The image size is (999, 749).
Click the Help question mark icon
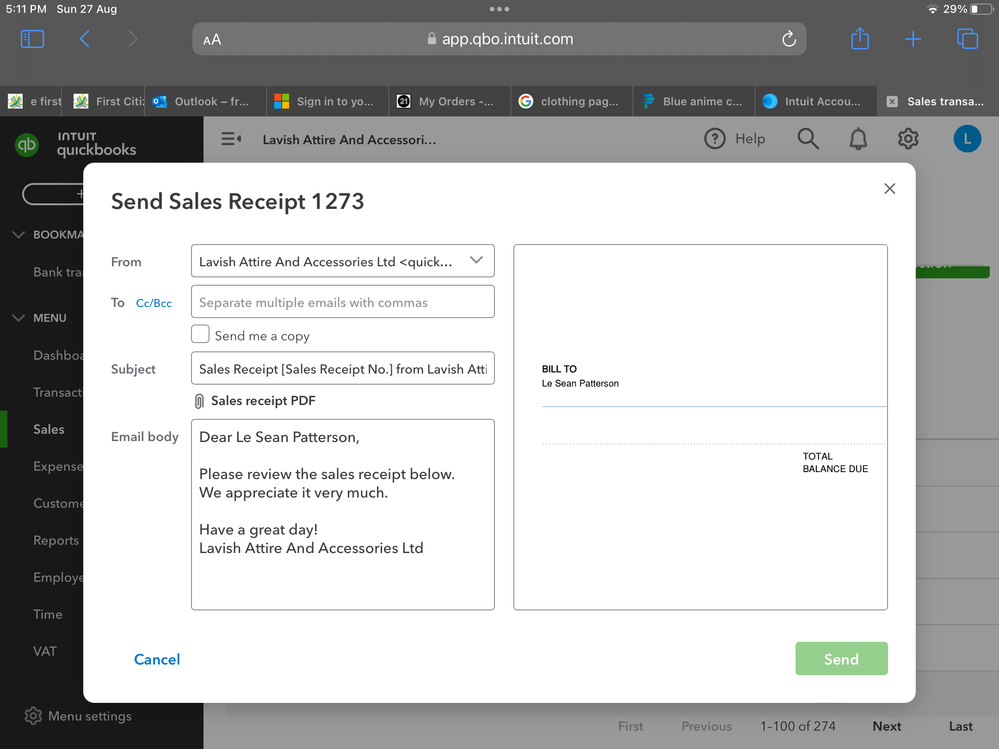coord(714,139)
